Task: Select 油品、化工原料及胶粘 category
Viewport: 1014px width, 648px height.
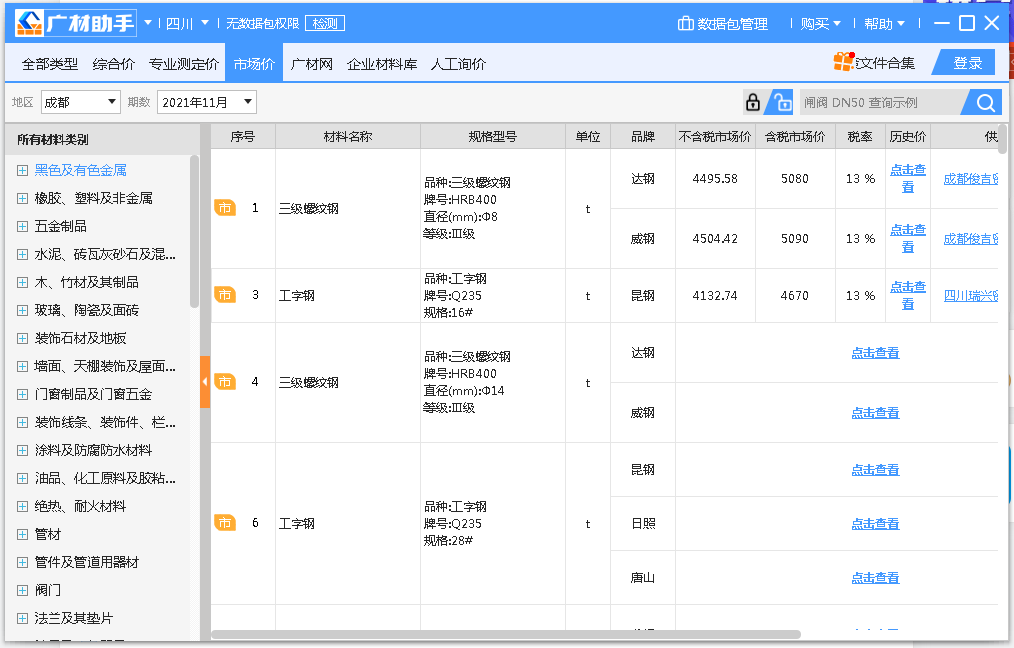Action: (x=105, y=479)
